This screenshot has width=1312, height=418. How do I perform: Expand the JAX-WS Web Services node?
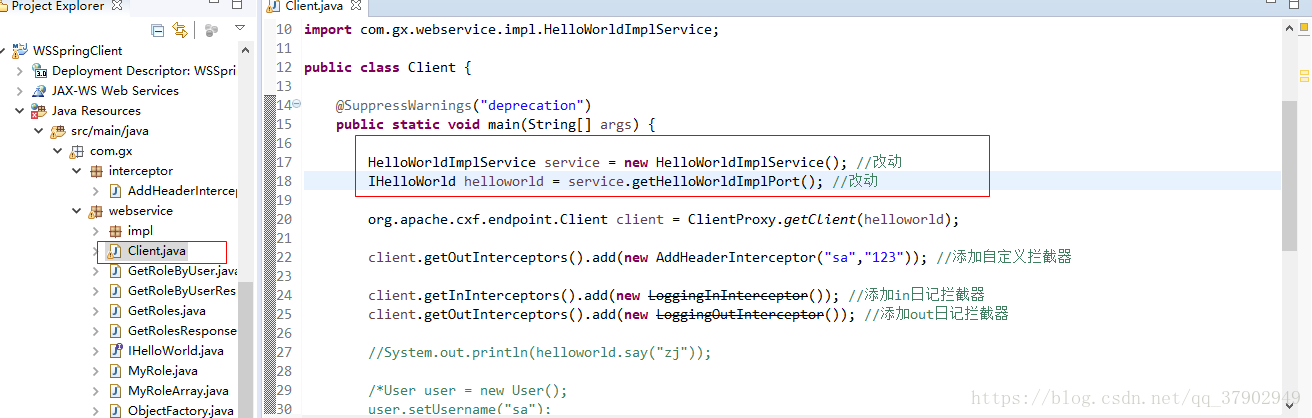(20, 91)
